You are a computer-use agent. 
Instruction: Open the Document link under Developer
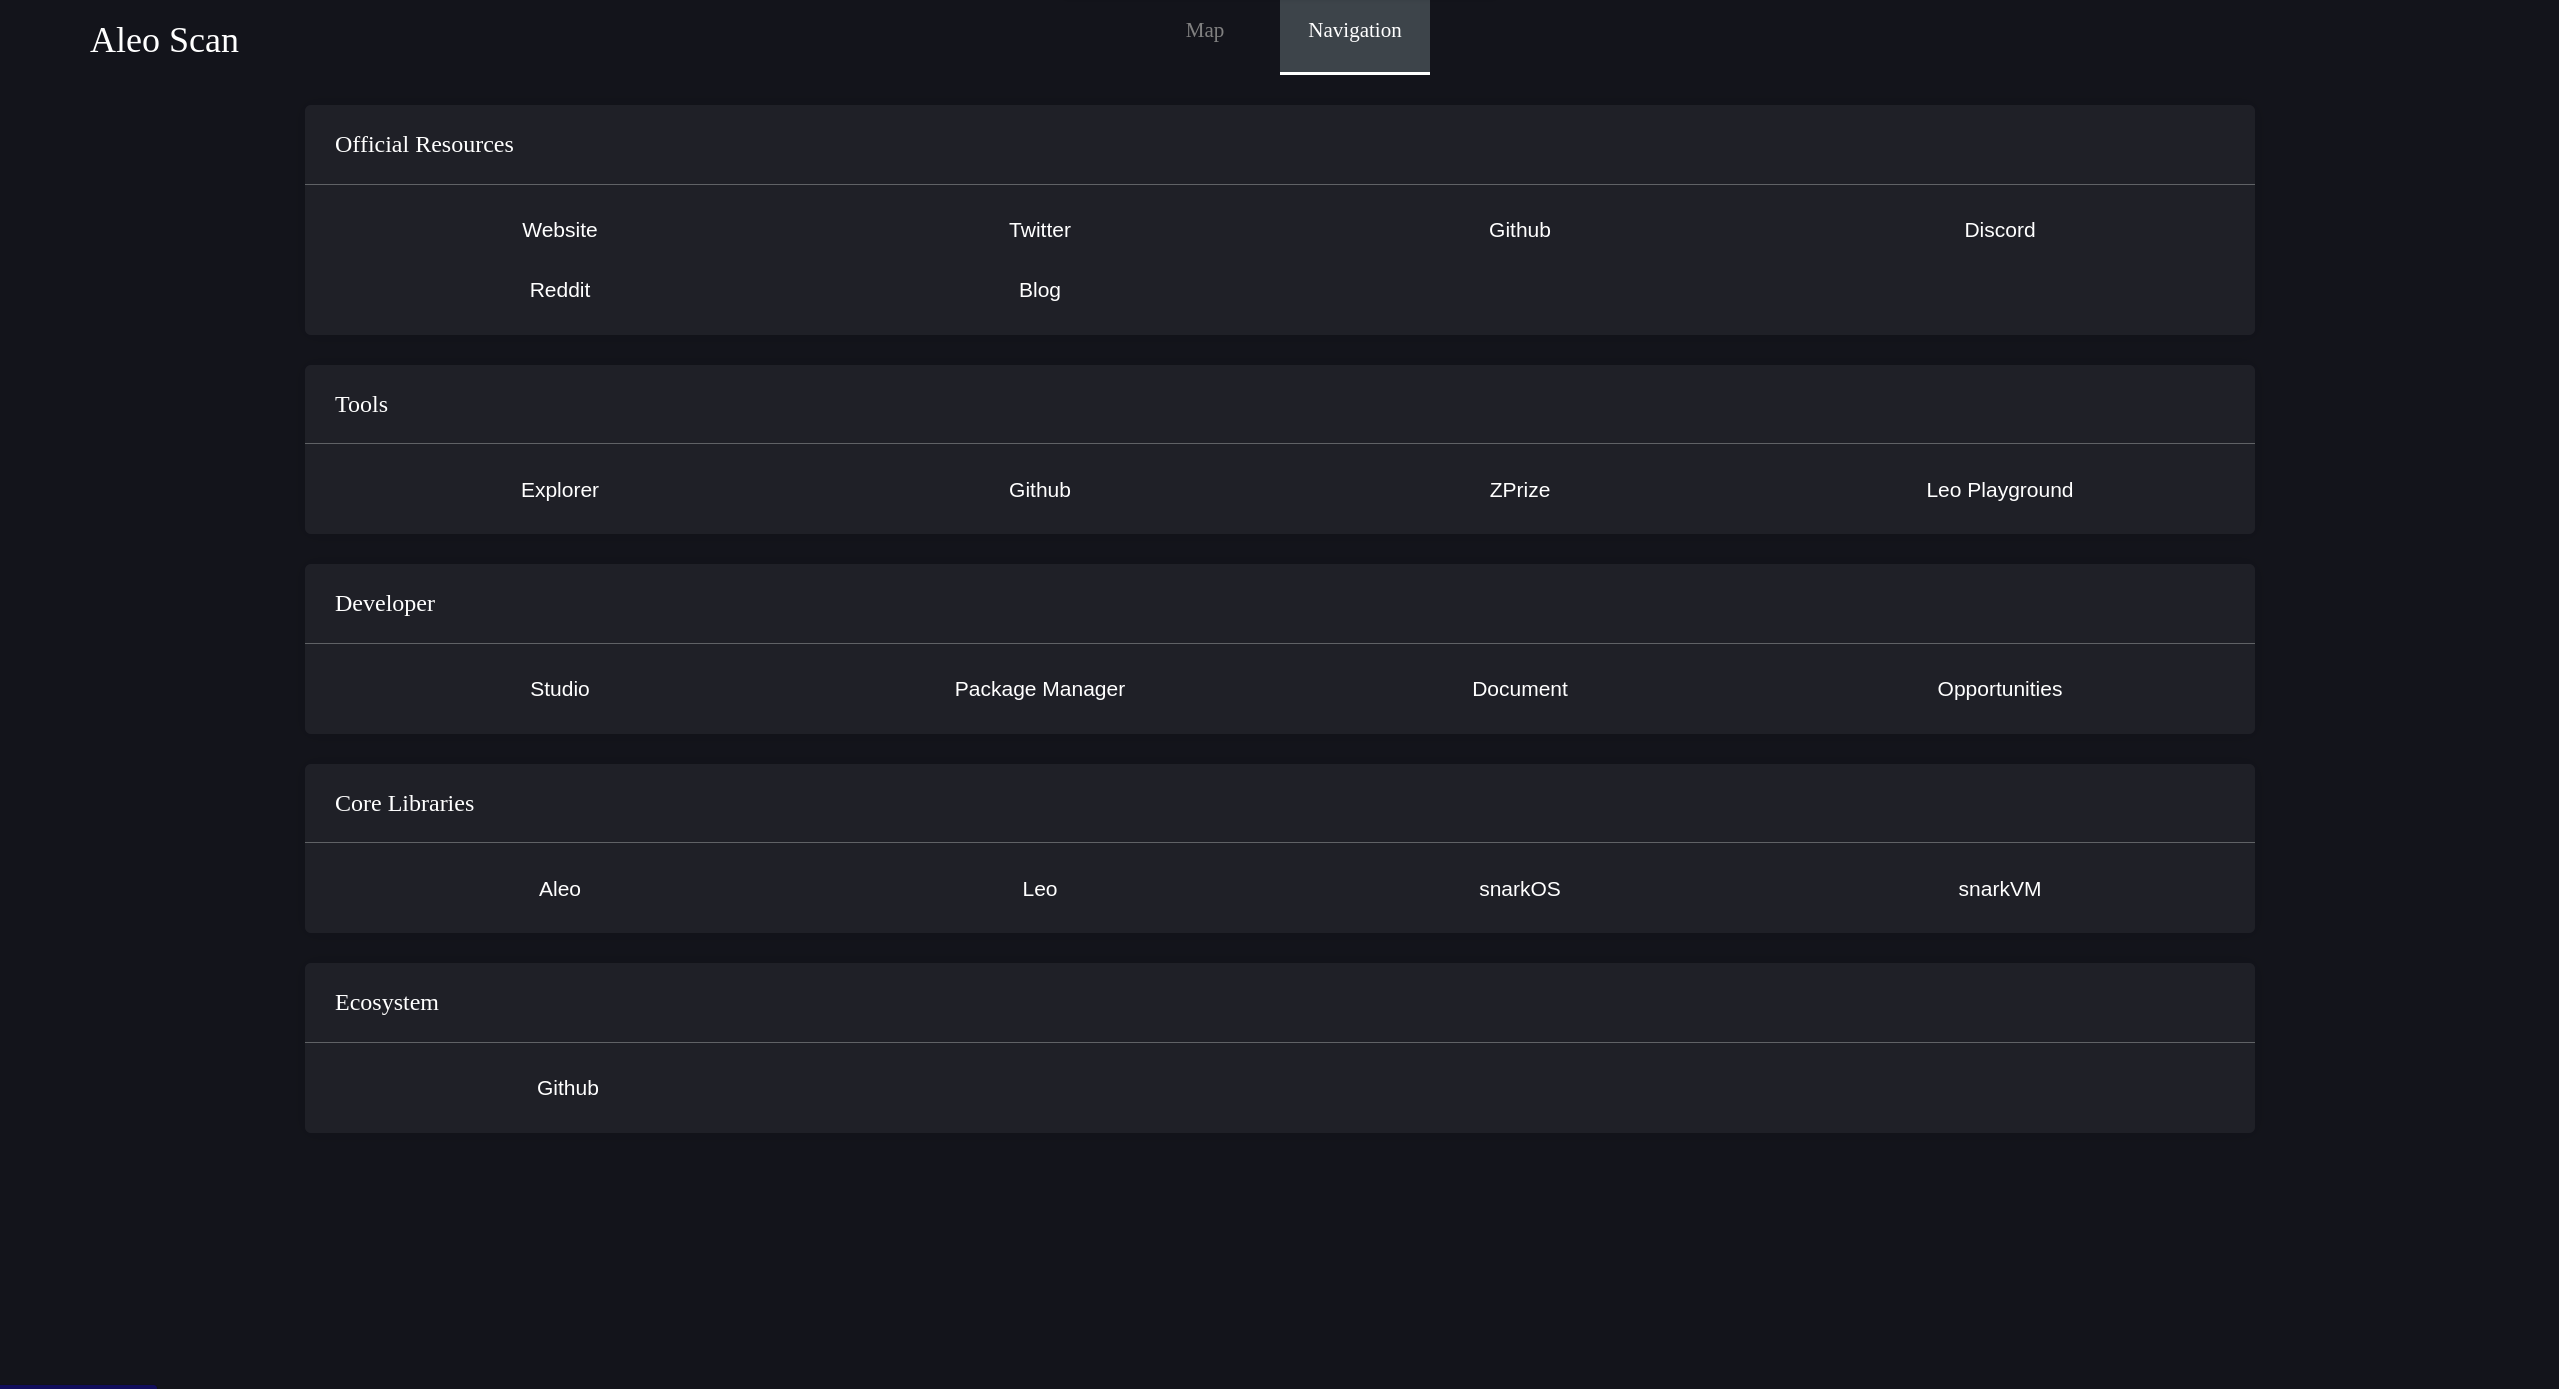coord(1519,688)
